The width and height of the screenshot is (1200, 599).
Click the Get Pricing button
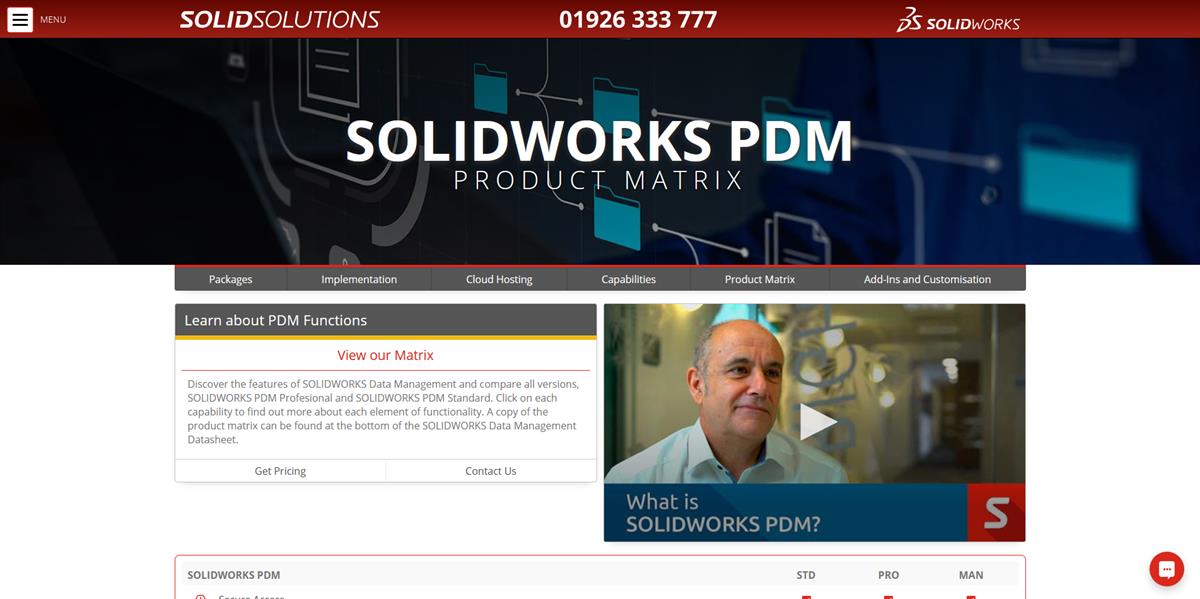280,471
